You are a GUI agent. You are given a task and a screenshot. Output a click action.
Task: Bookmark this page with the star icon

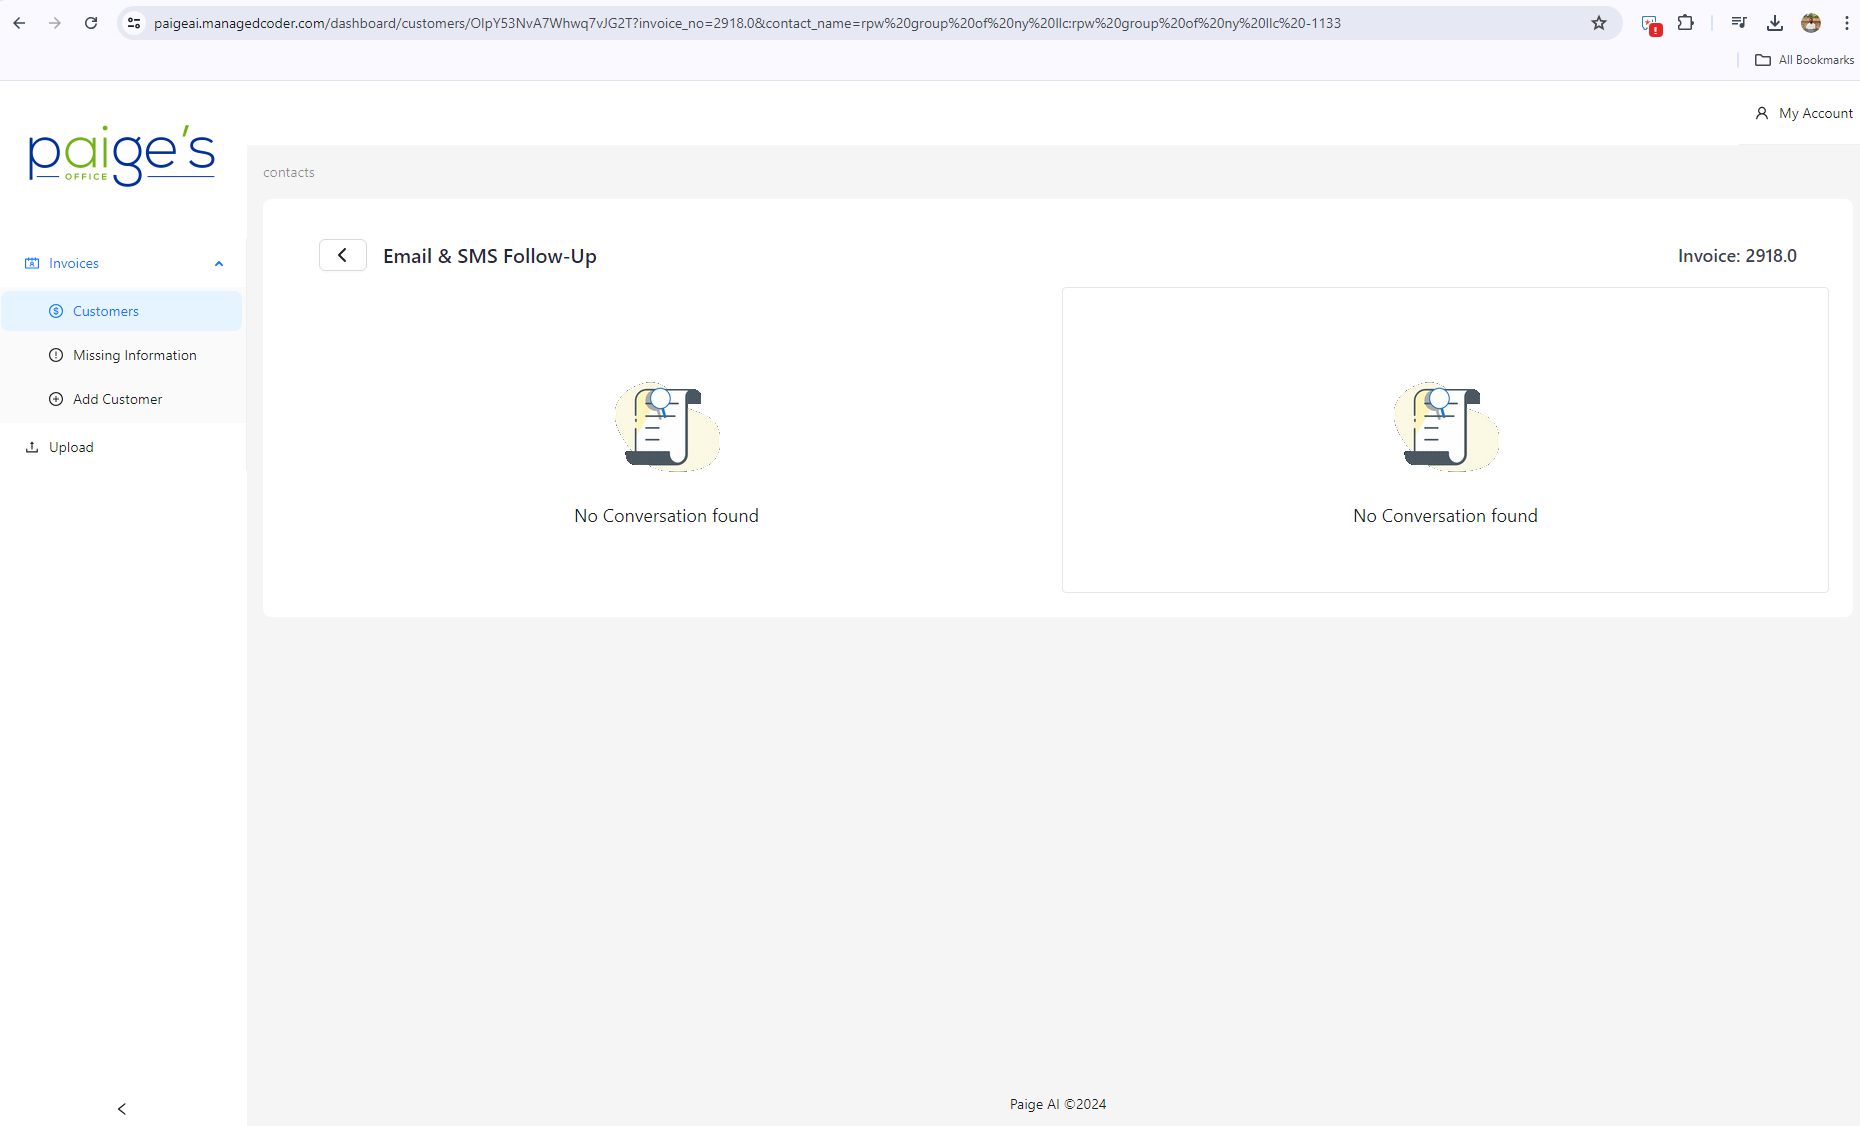1599,23
